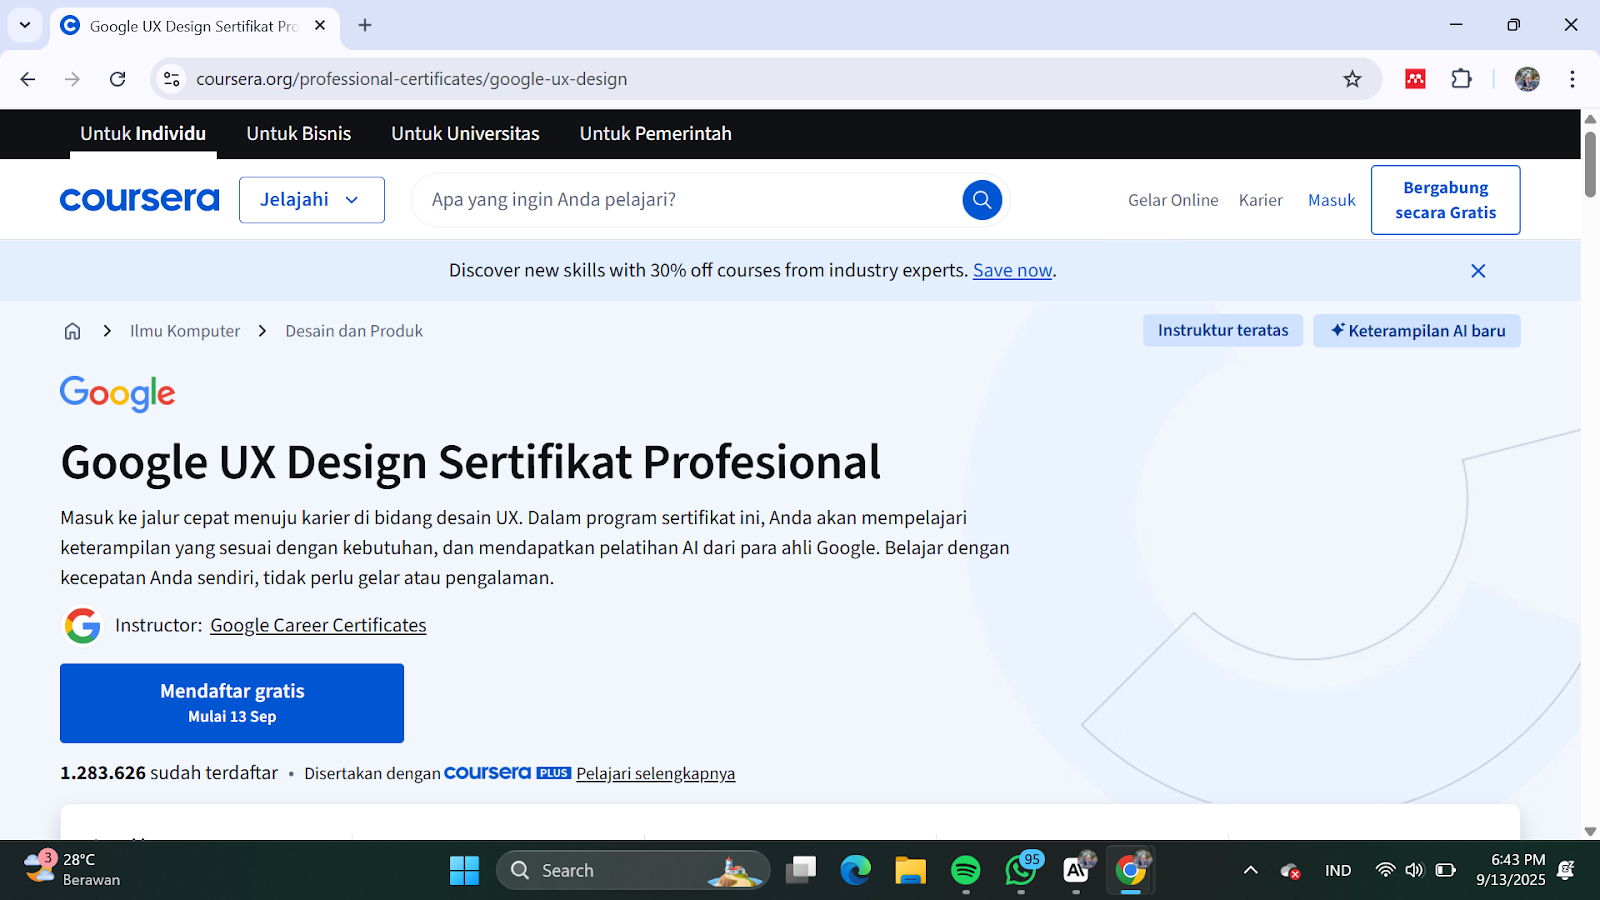
Task: View site information icon in address bar
Action: point(172,79)
